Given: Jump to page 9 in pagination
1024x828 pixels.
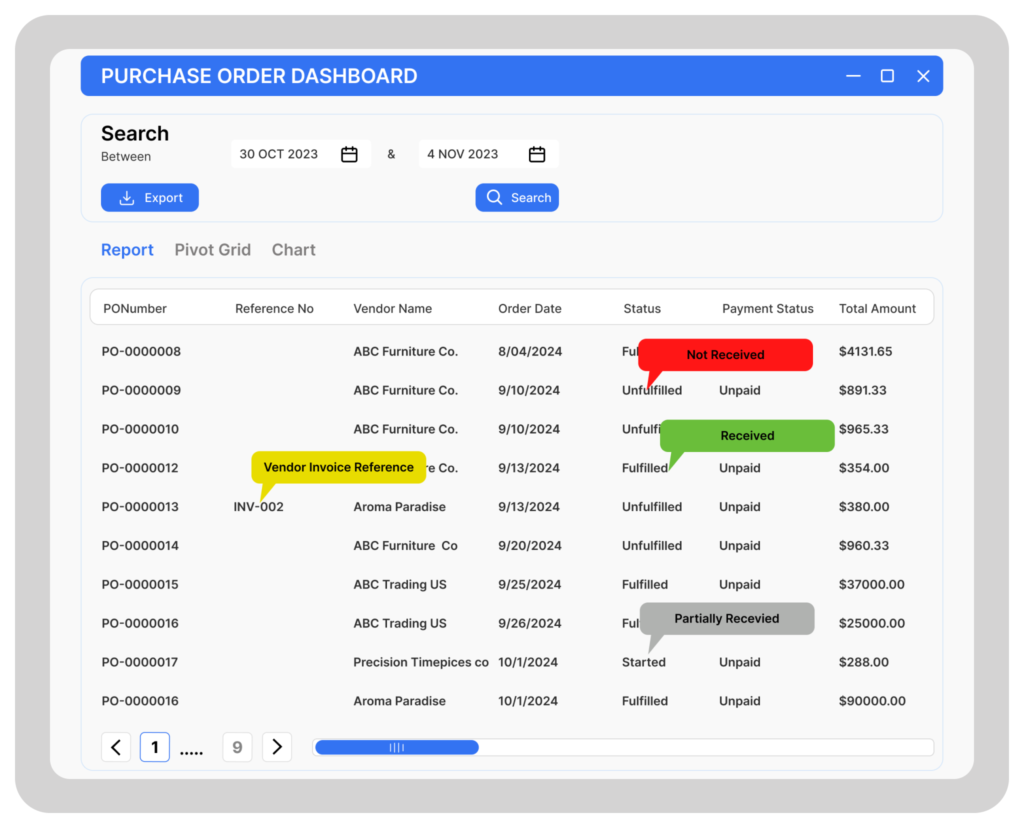Looking at the screenshot, I should click(x=237, y=747).
